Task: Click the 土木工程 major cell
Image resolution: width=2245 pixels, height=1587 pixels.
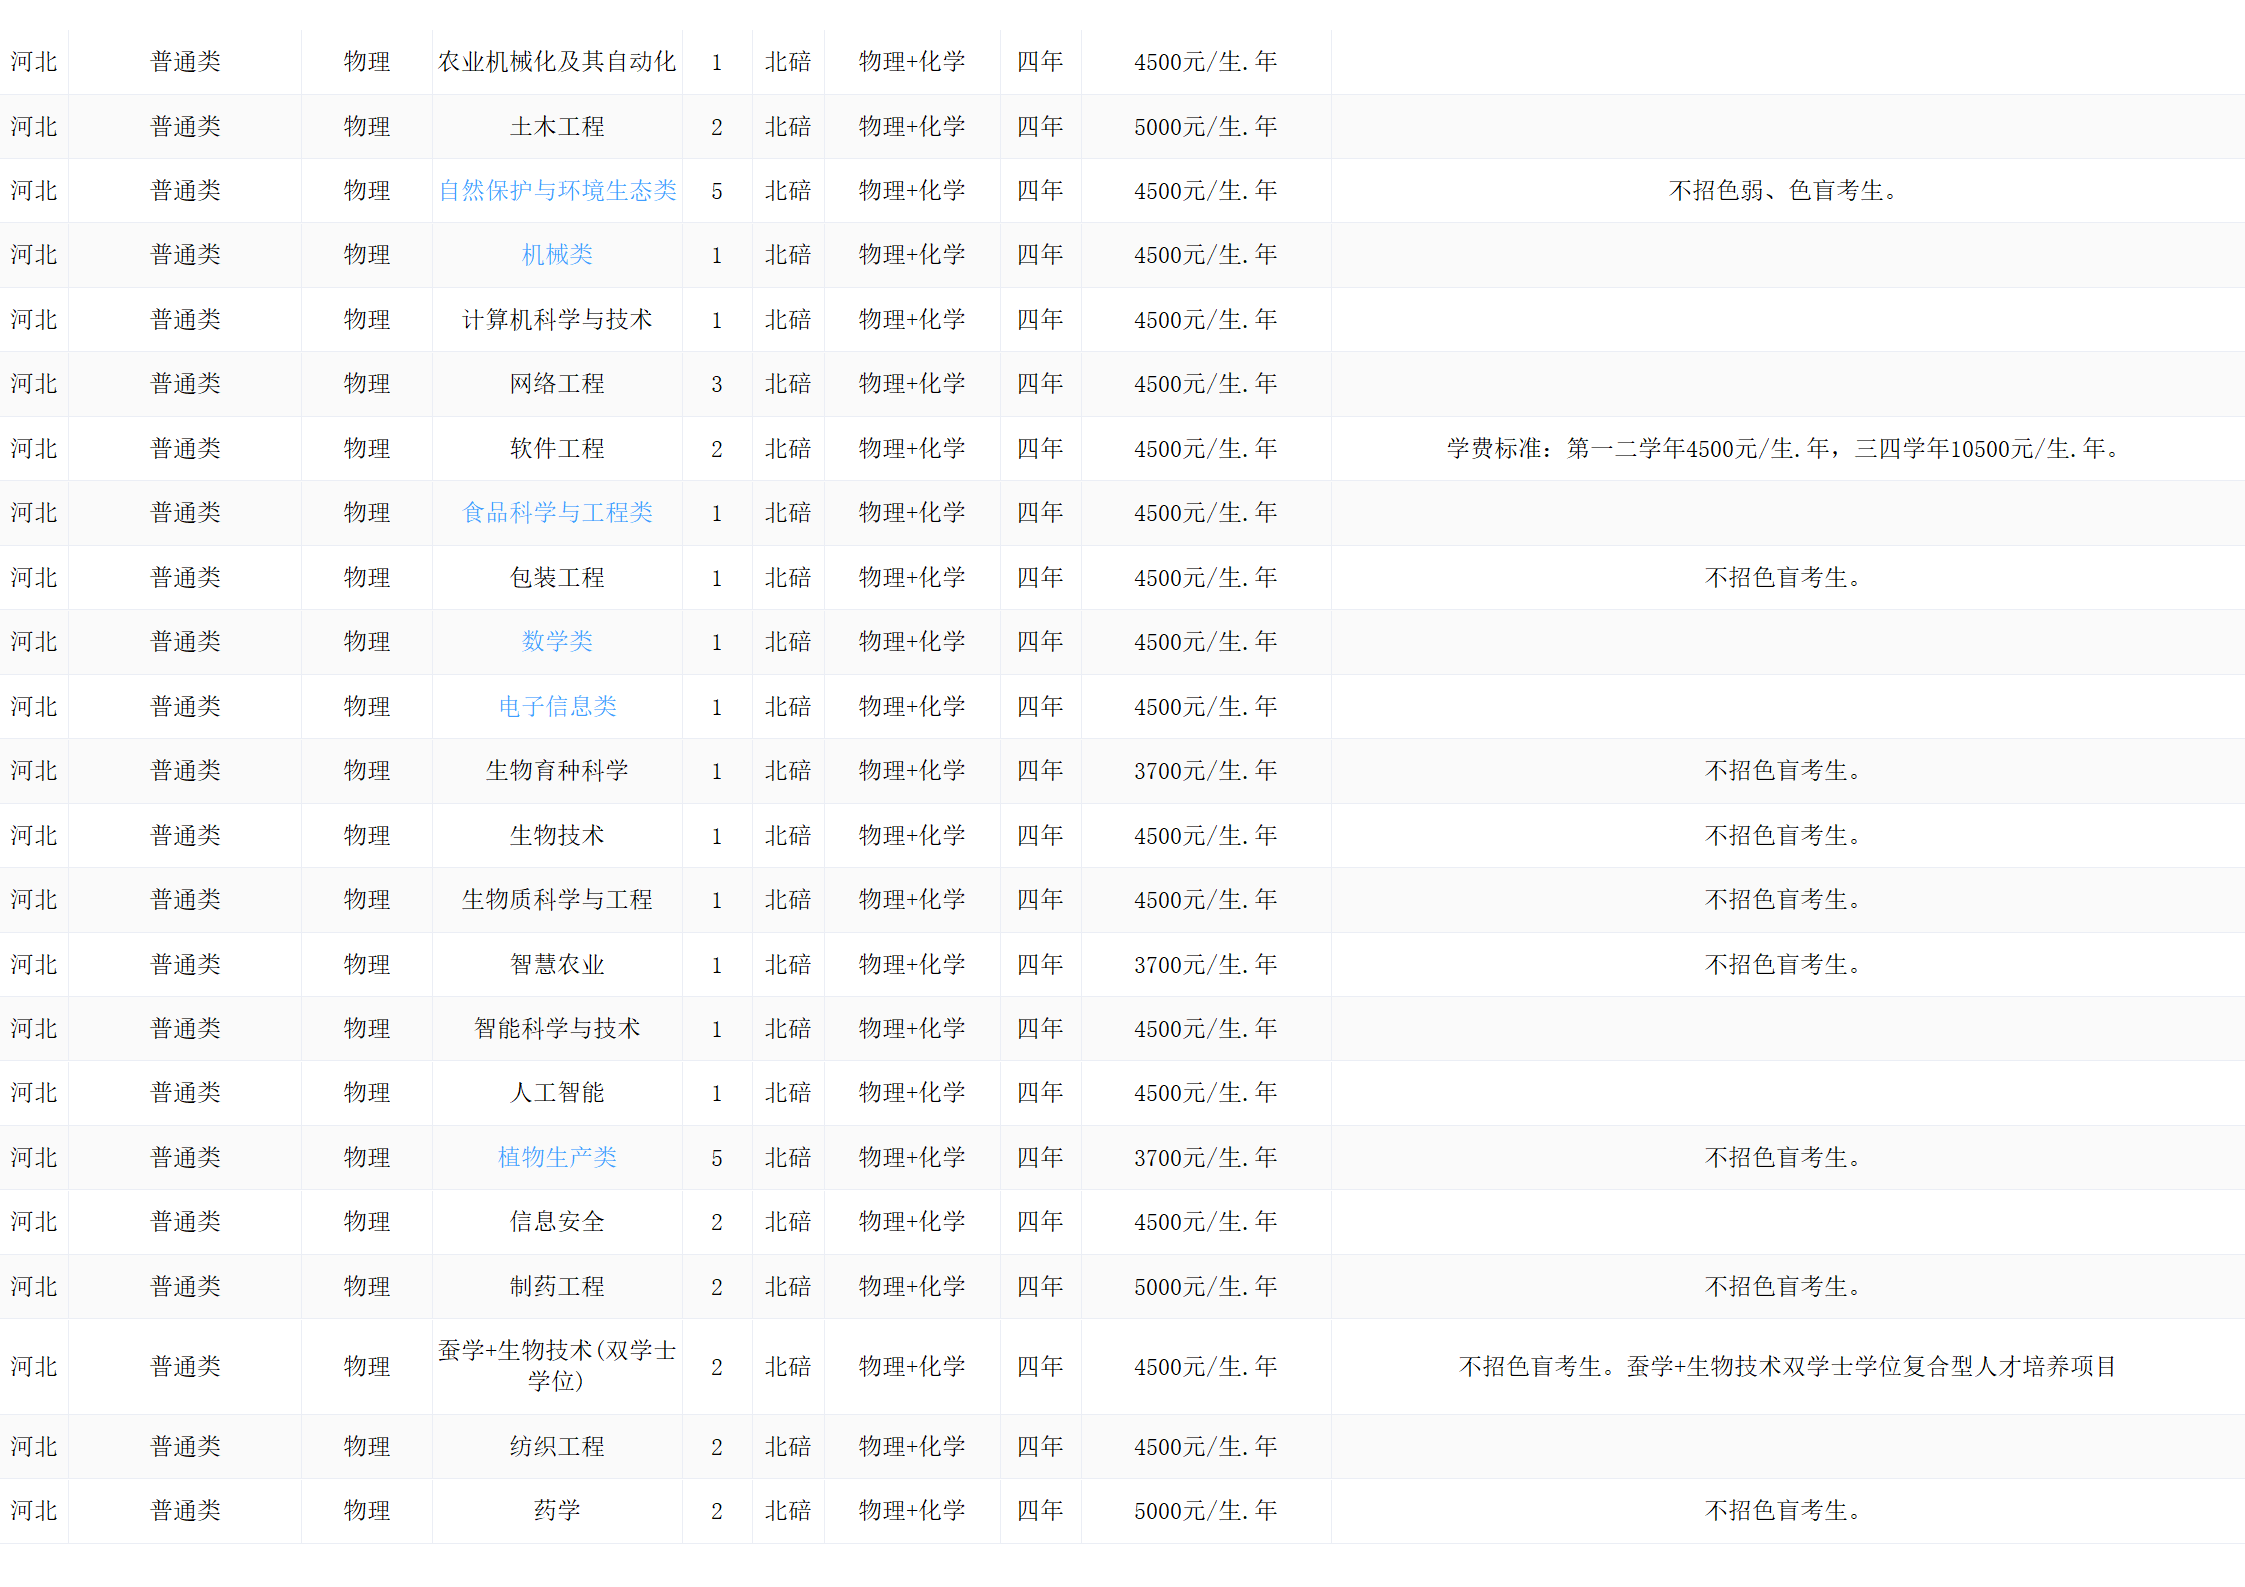Action: (557, 127)
